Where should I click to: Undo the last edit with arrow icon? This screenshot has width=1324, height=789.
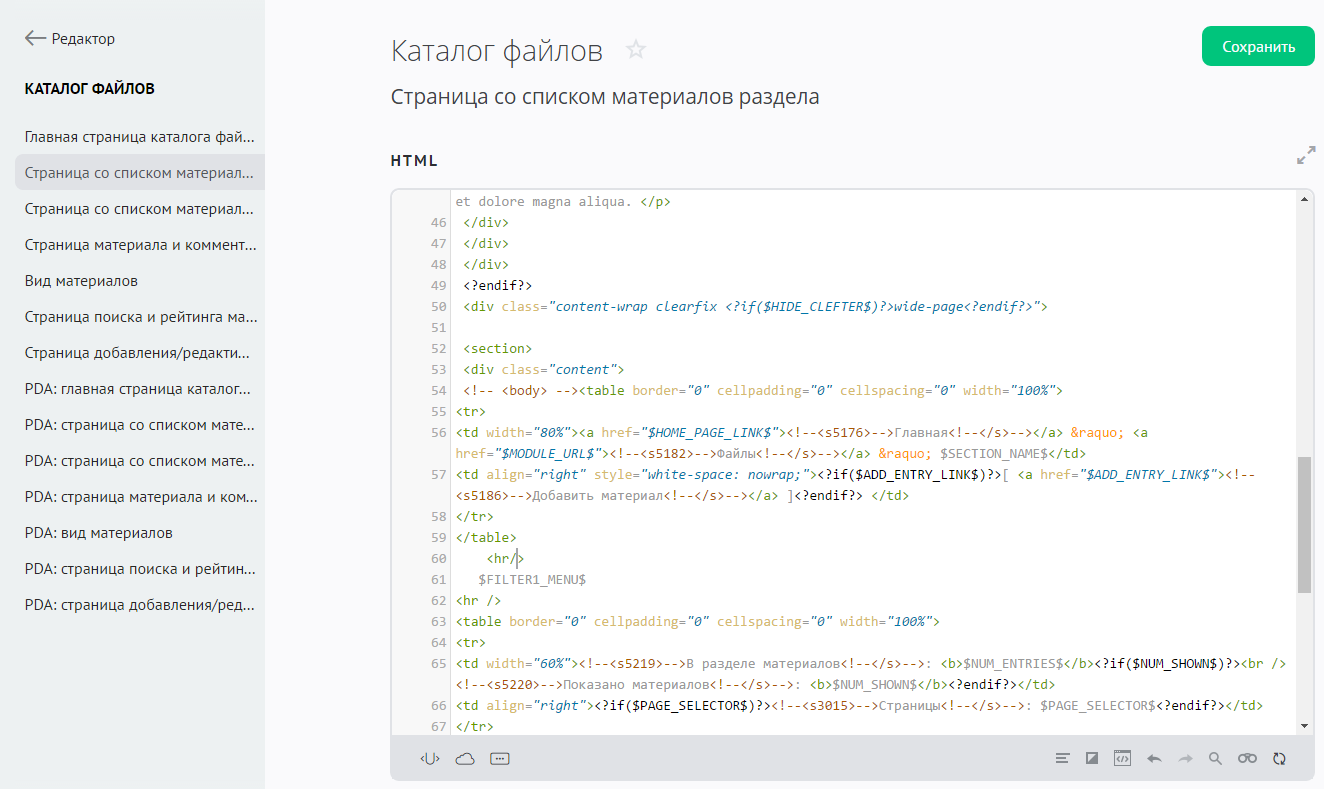coord(1154,759)
